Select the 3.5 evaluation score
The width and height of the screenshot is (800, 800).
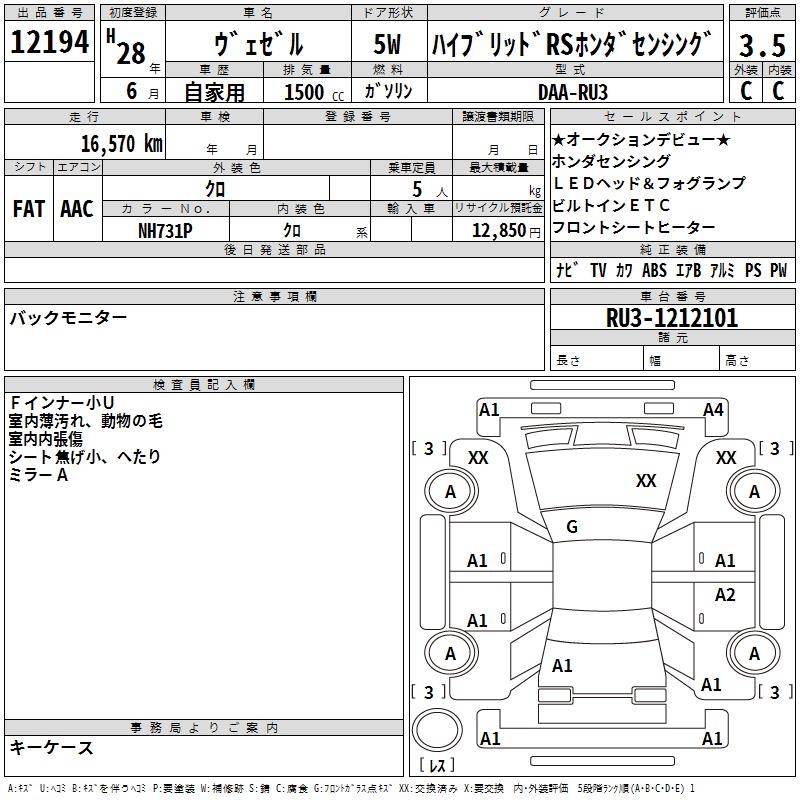click(762, 45)
